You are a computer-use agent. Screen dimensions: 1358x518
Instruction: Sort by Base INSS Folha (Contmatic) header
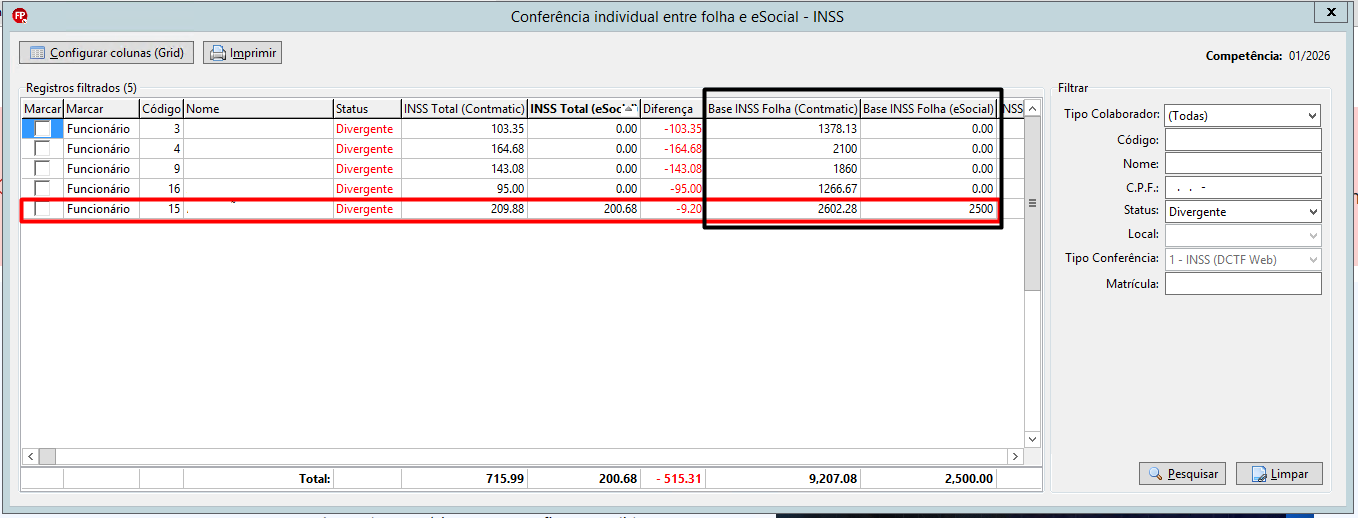[x=783, y=109]
